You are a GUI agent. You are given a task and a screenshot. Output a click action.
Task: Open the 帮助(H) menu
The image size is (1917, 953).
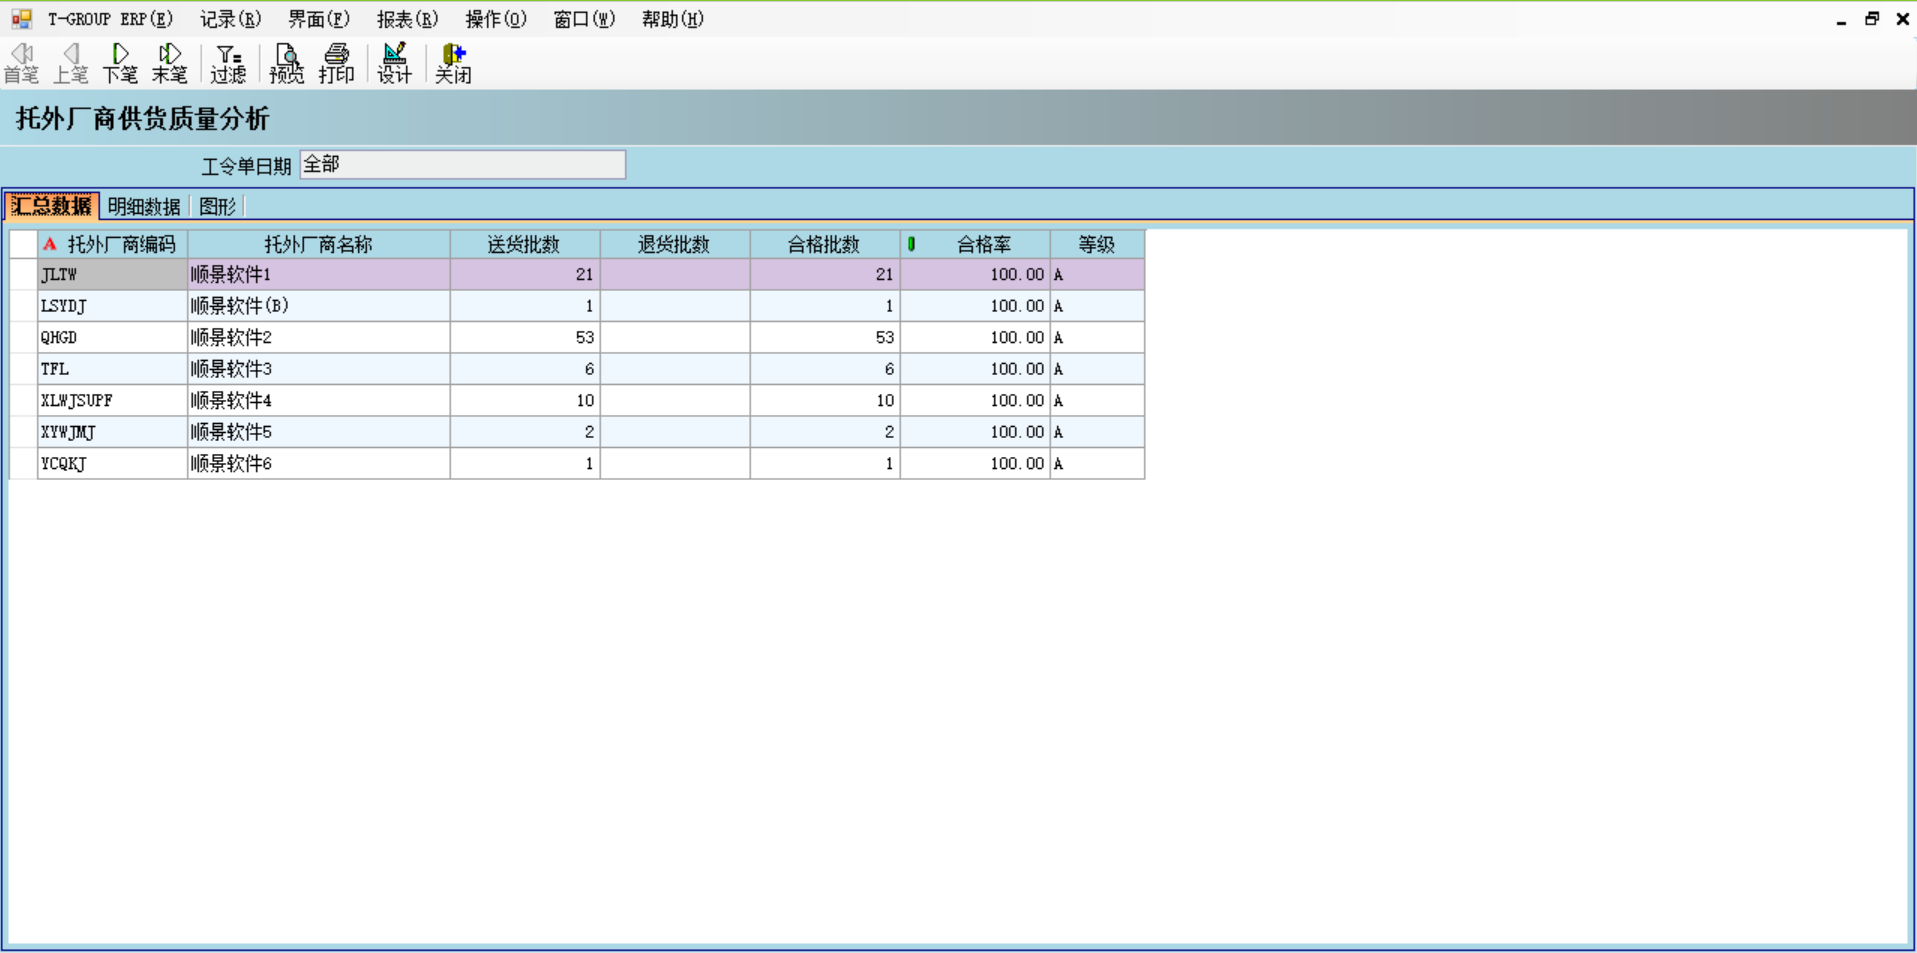point(672,19)
